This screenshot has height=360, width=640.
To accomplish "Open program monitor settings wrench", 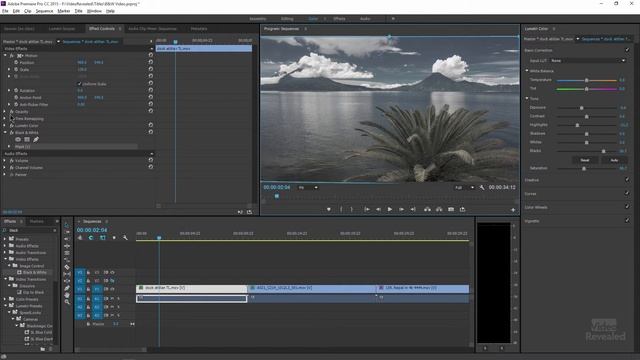I will (x=482, y=187).
